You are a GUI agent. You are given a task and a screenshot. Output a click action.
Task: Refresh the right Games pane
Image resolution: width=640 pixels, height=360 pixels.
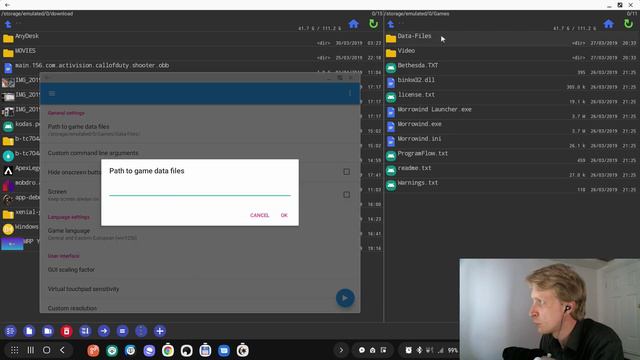tap(628, 24)
